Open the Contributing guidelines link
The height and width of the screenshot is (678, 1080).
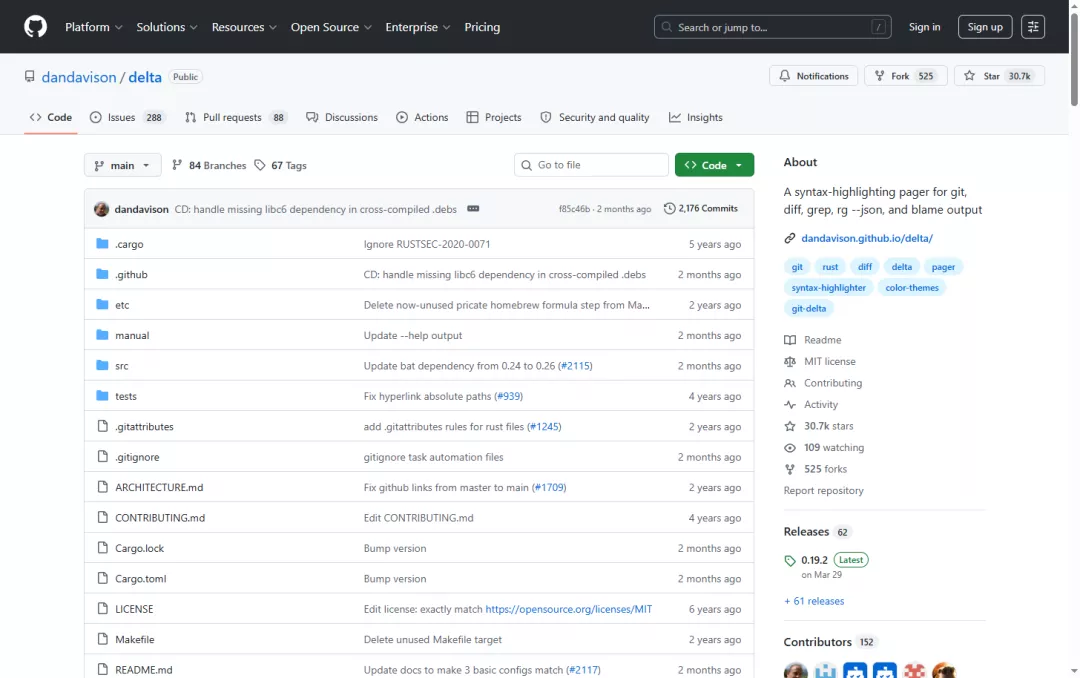point(823,383)
